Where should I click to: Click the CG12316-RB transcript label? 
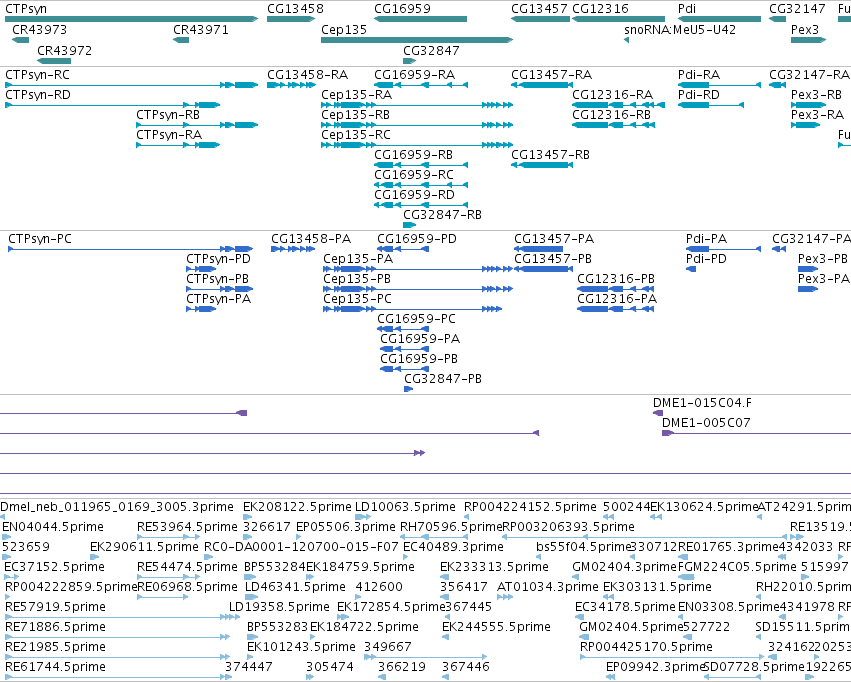(x=612, y=115)
